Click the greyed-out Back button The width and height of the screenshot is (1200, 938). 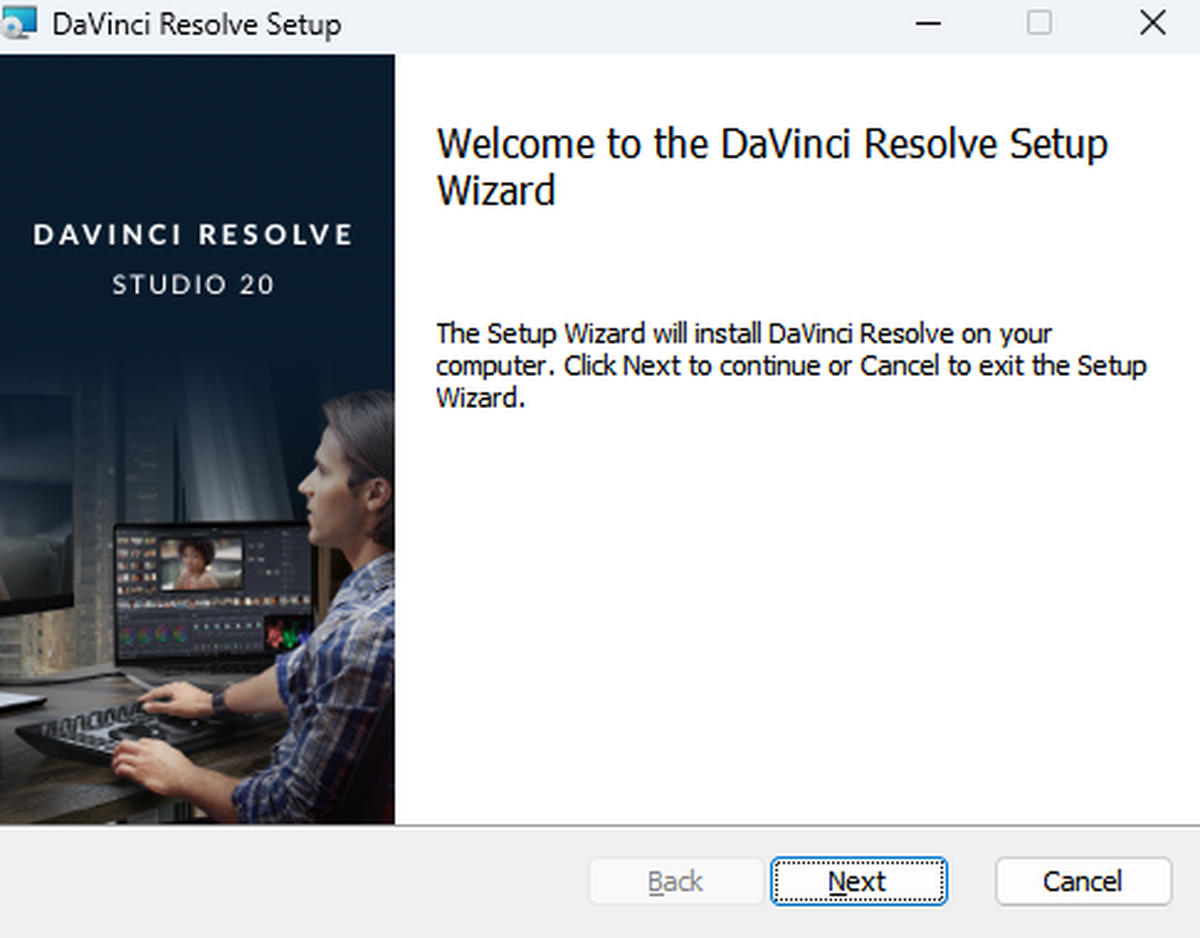point(676,881)
